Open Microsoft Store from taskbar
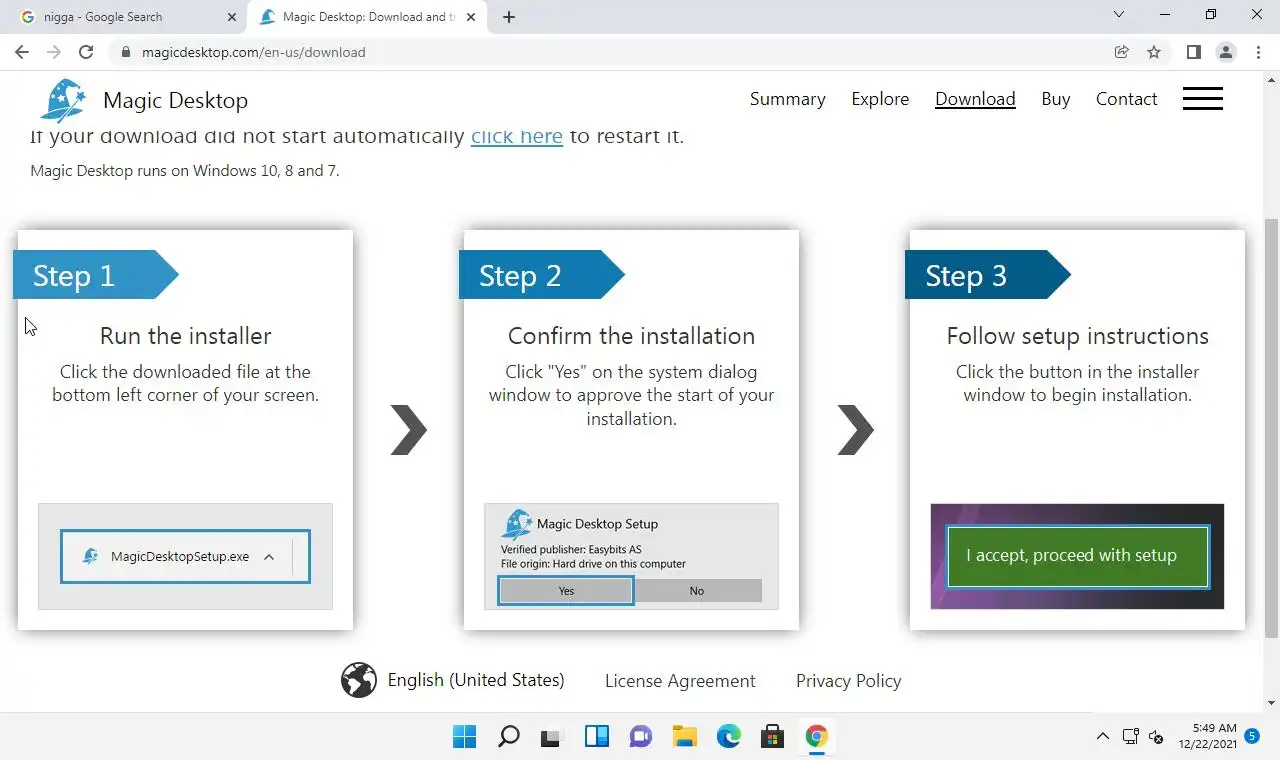This screenshot has width=1280, height=760. click(772, 737)
